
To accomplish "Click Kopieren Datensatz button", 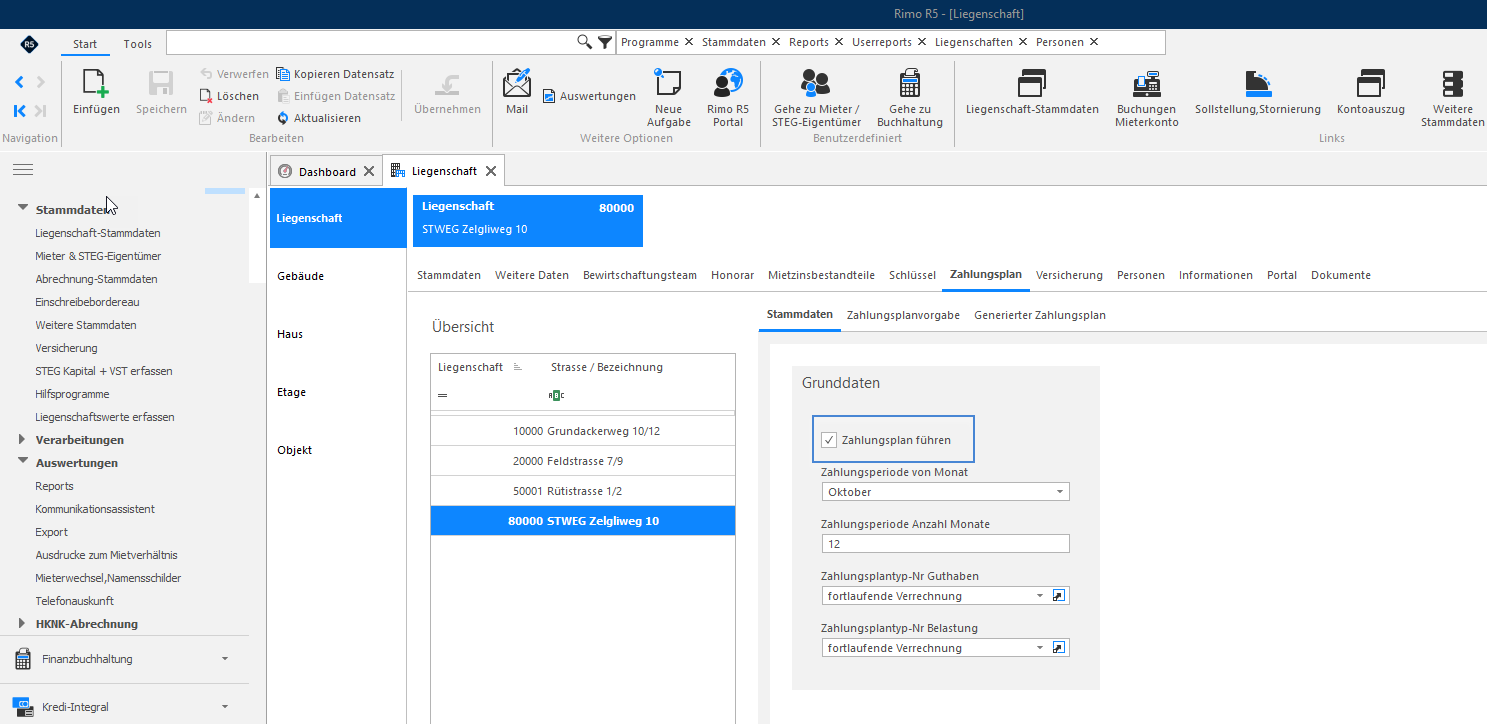I will click(335, 74).
